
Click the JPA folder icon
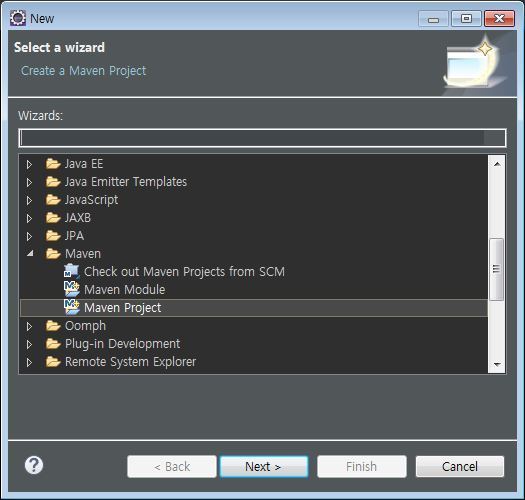pos(53,236)
